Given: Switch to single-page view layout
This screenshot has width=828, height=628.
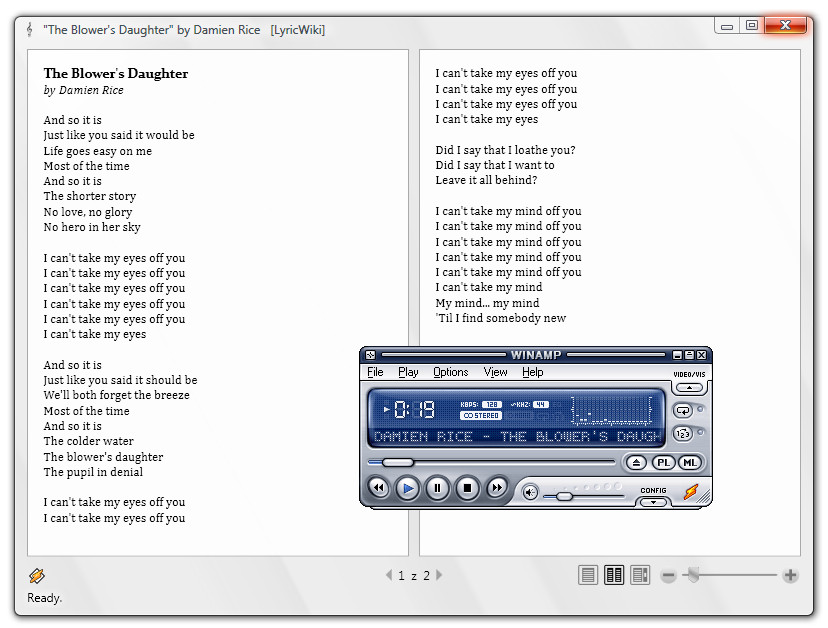Looking at the screenshot, I should (588, 575).
